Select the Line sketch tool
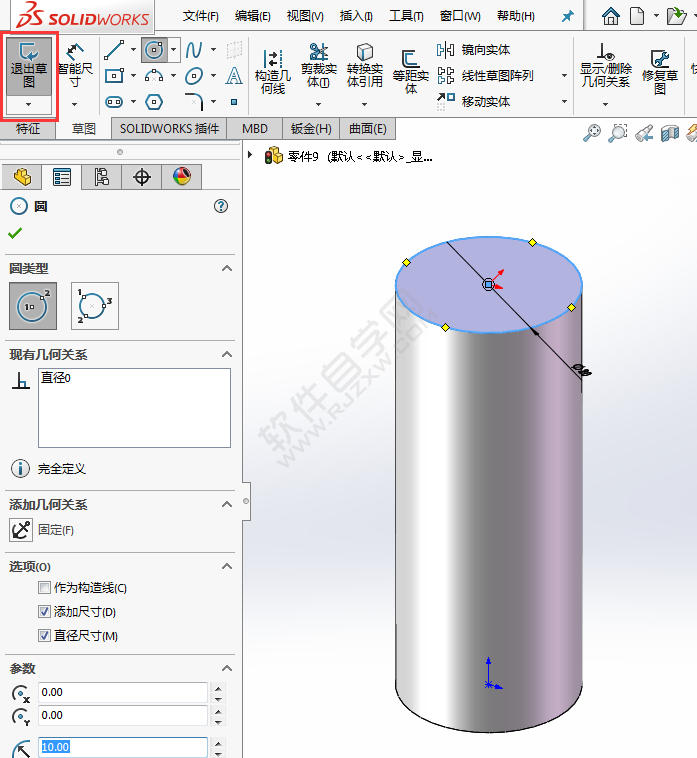This screenshot has width=697, height=758. click(114, 50)
